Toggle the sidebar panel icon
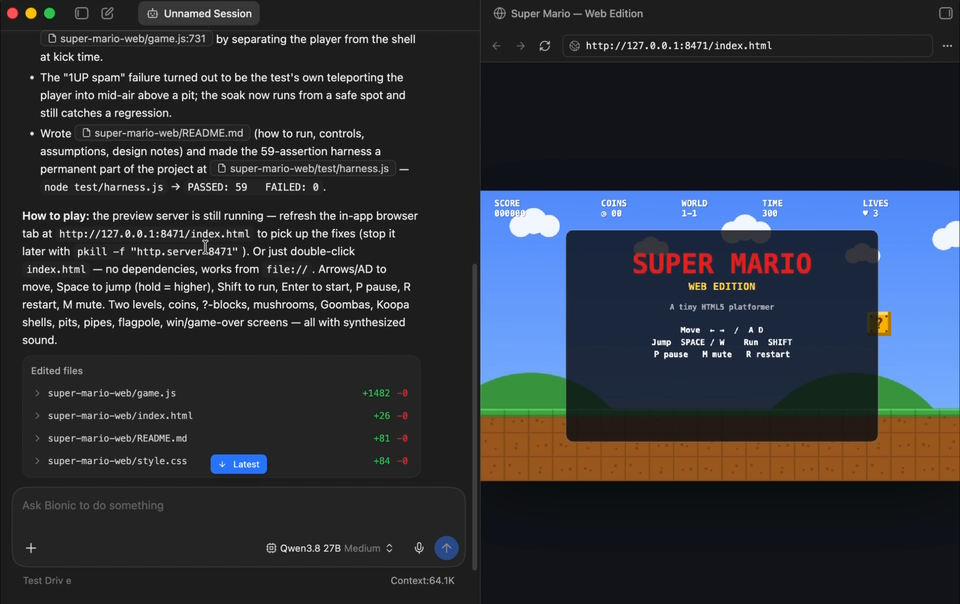Image resolution: width=960 pixels, height=604 pixels. tap(81, 13)
